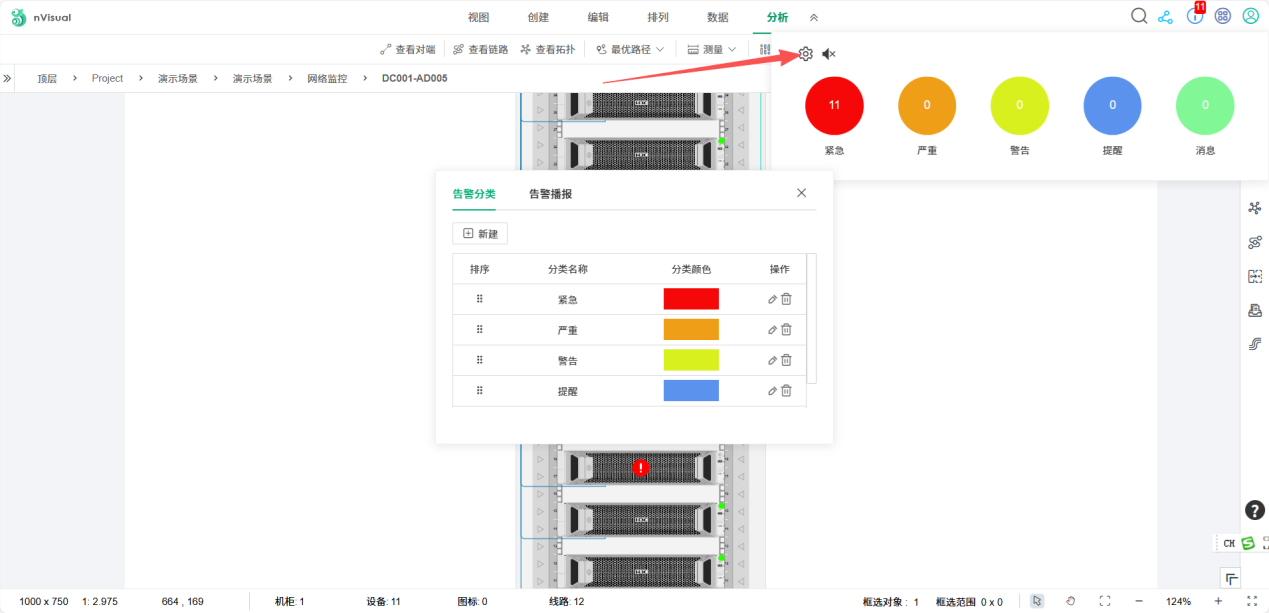Click the drag handle for 紧急 row

[479, 299]
